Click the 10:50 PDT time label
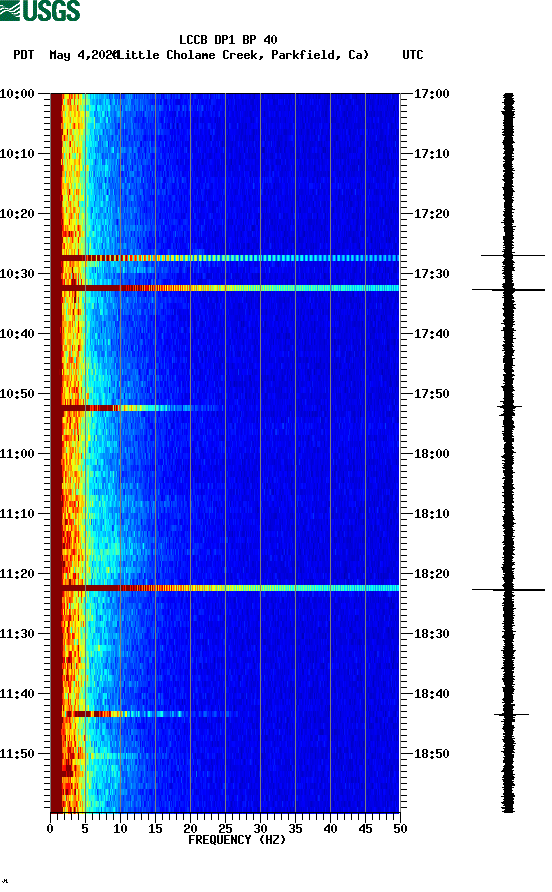Screen dimensions: 552x892 [x=17, y=394]
